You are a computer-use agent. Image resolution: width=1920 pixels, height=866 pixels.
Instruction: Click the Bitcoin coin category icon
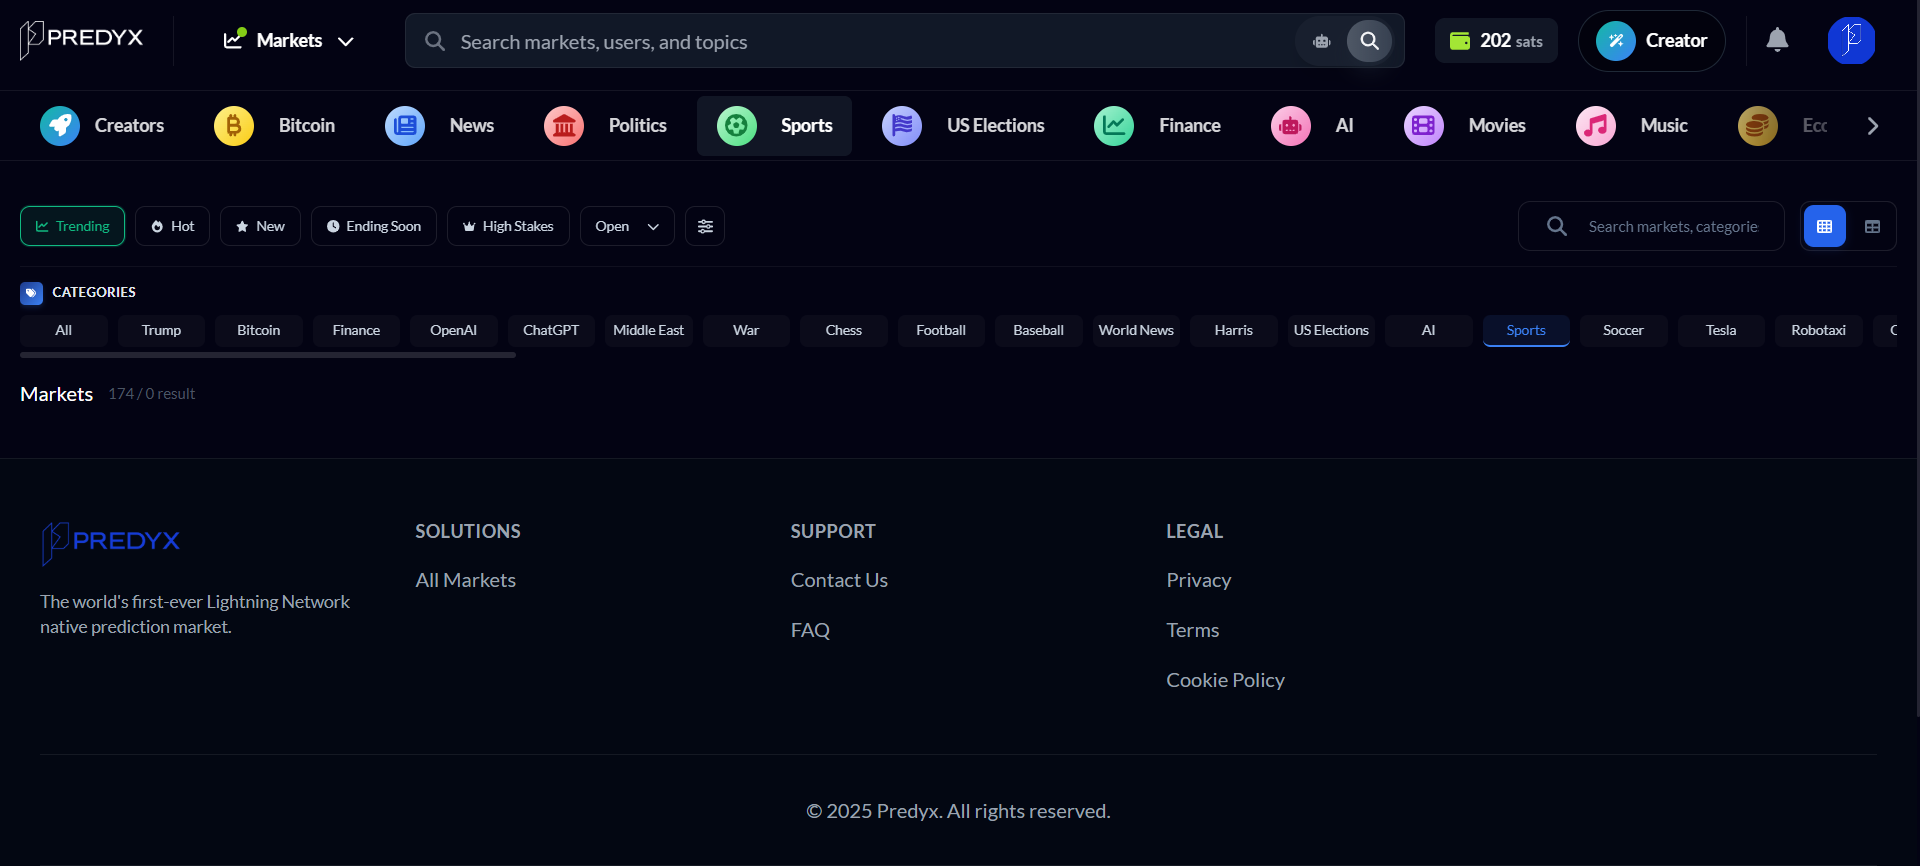[234, 126]
